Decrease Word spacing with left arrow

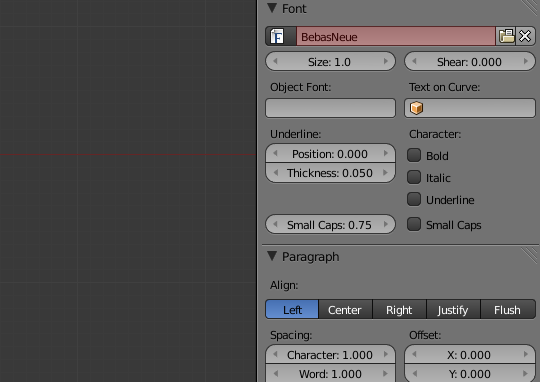(x=275, y=373)
